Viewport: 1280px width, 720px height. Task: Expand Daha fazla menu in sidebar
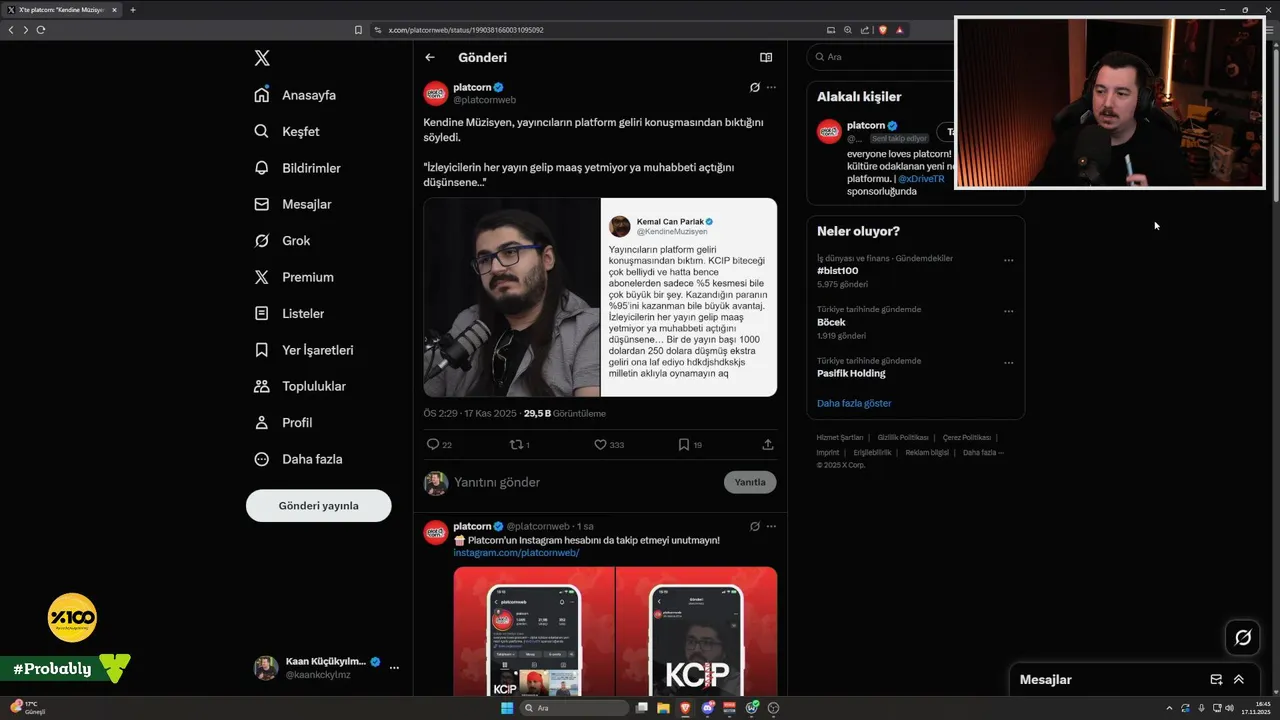298,459
